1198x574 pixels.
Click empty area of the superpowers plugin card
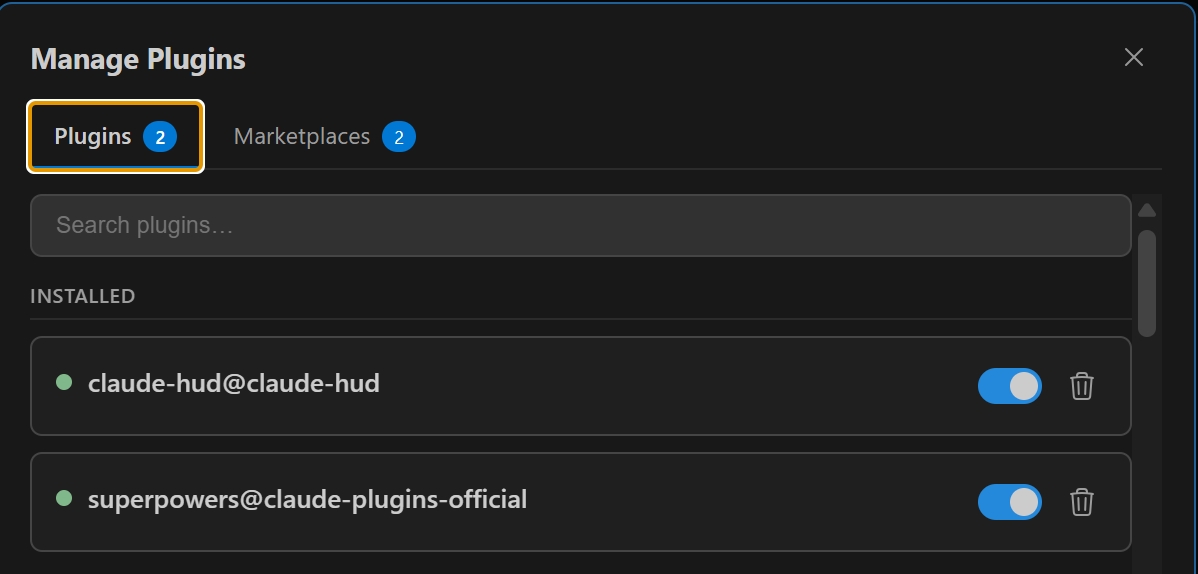(749, 502)
